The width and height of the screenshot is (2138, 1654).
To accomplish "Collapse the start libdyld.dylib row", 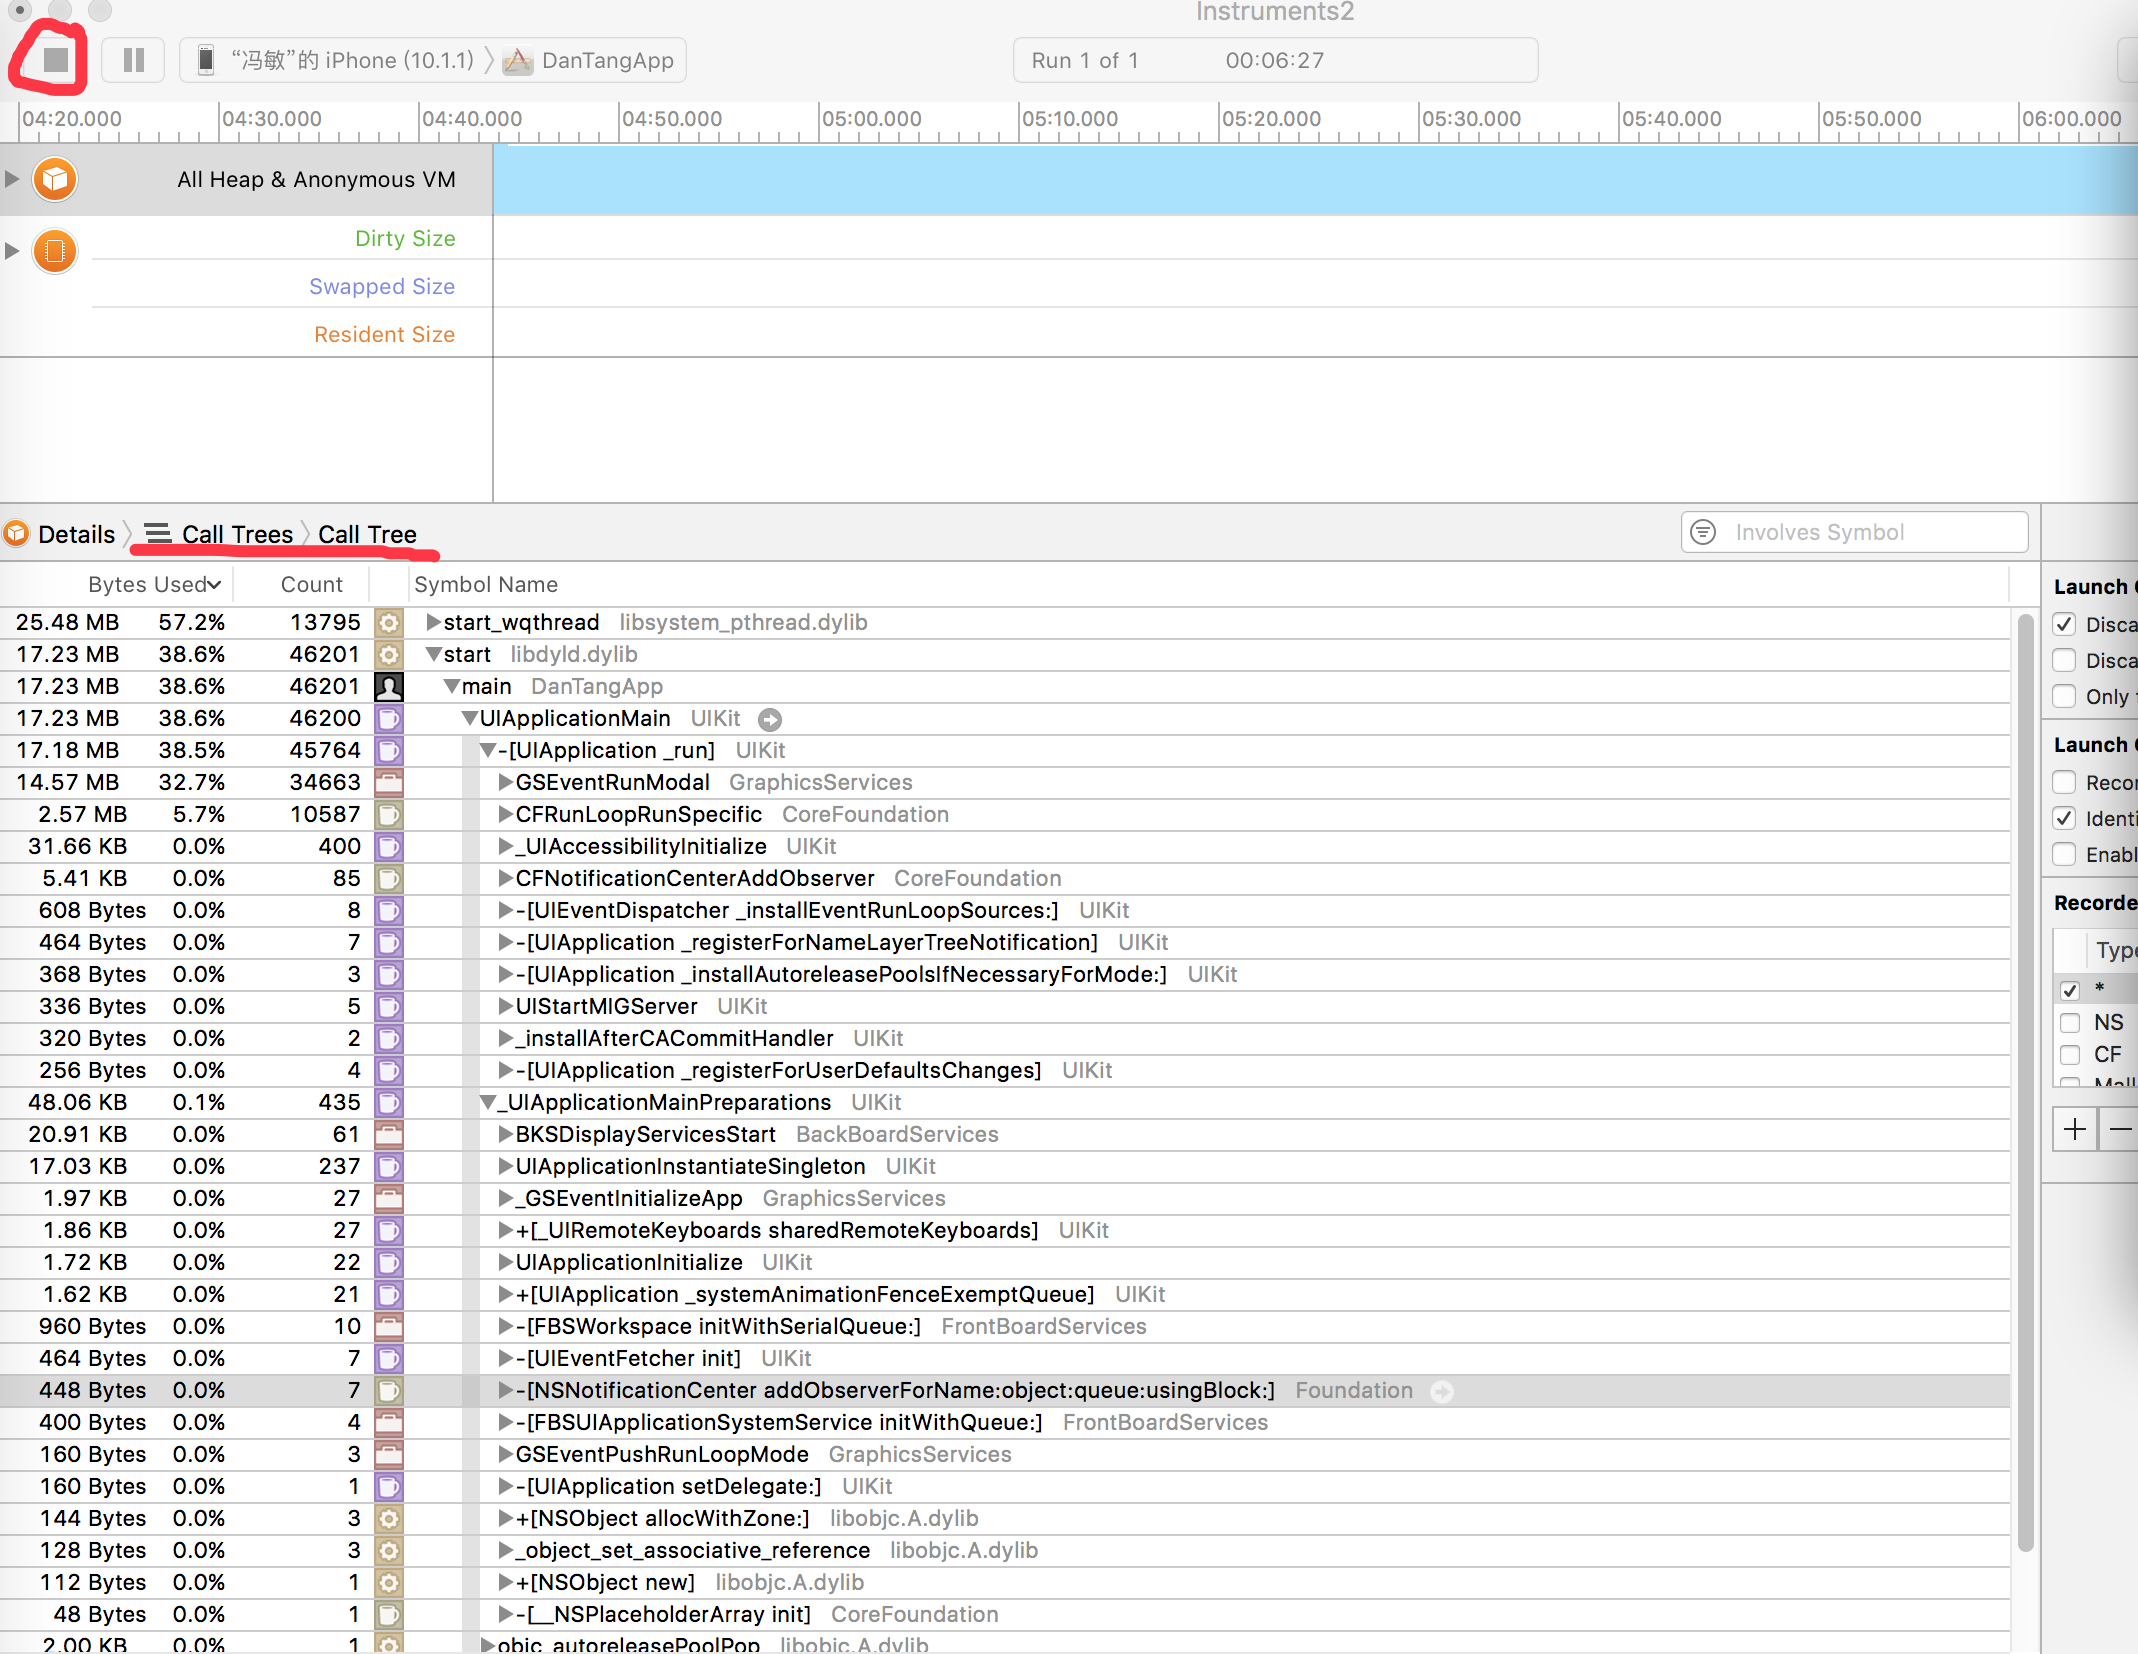I will (x=433, y=654).
